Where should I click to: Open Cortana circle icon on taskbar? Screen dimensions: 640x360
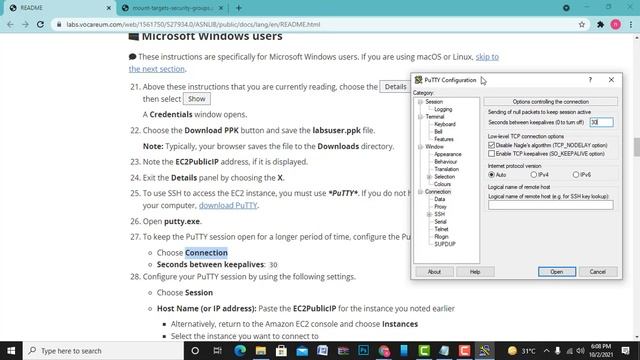(195, 351)
